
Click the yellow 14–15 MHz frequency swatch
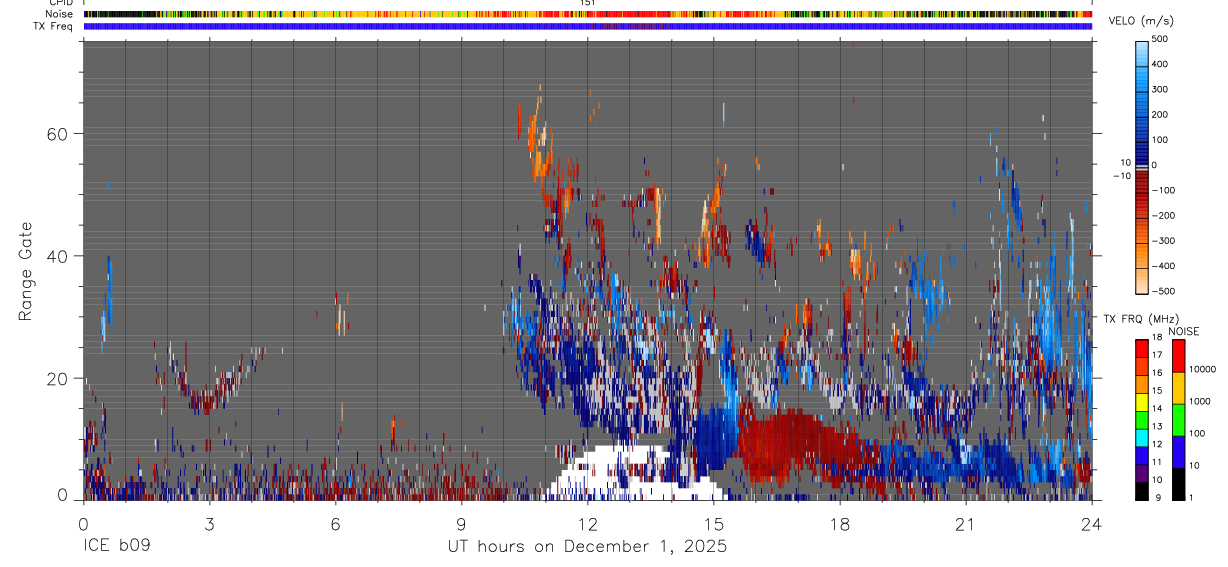(x=1142, y=400)
